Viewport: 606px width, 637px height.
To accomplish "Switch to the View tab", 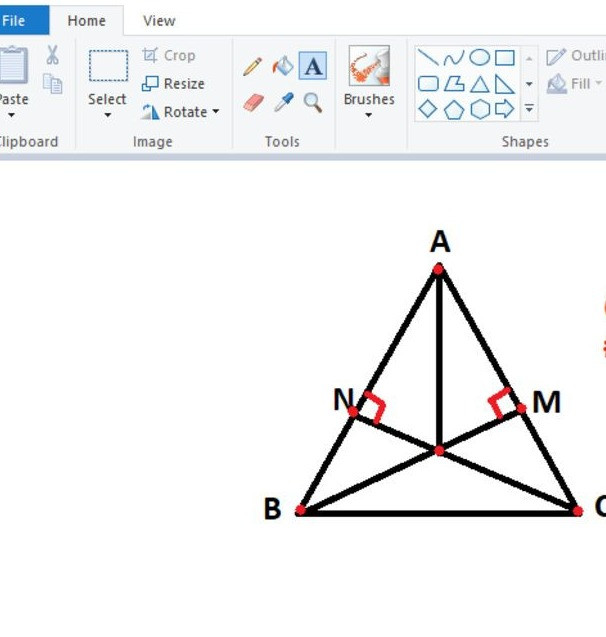I will pyautogui.click(x=159, y=20).
